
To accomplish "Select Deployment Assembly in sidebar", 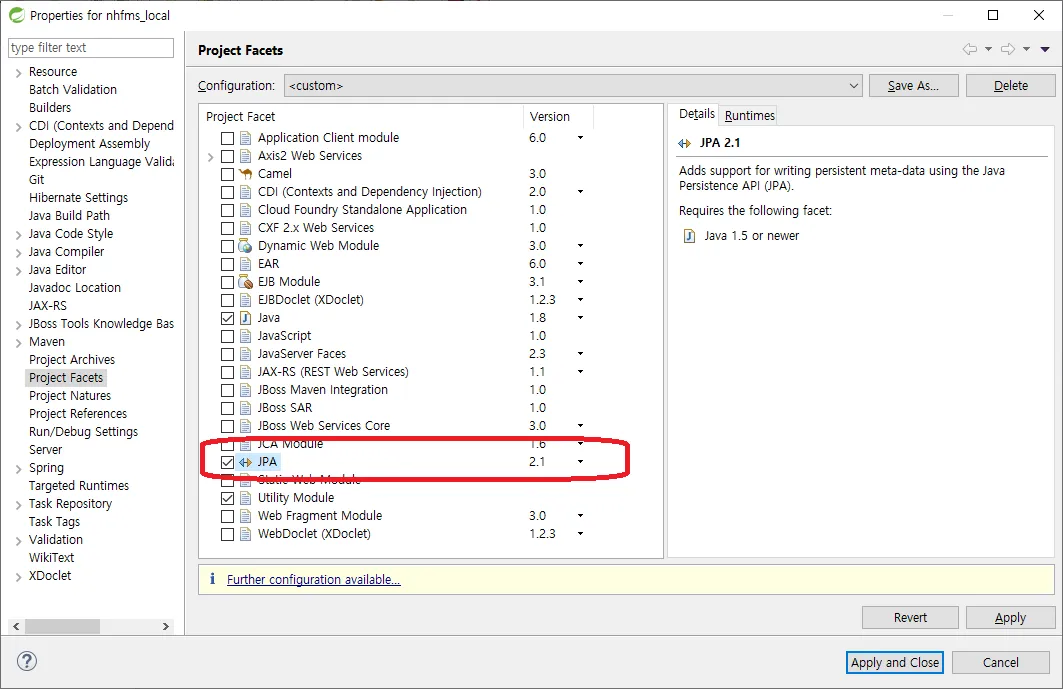I will click(x=89, y=144).
